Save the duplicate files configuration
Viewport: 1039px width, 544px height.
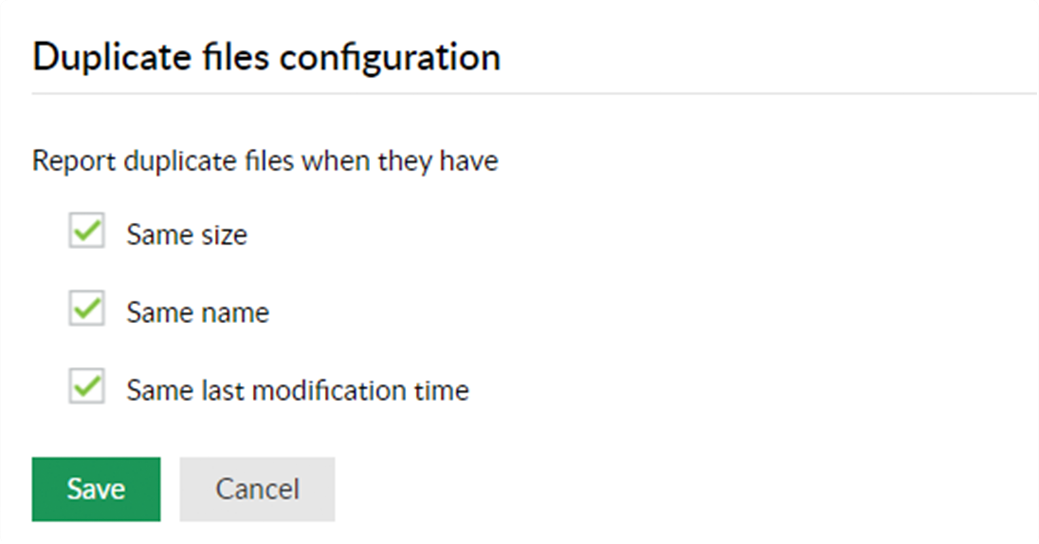(96, 489)
